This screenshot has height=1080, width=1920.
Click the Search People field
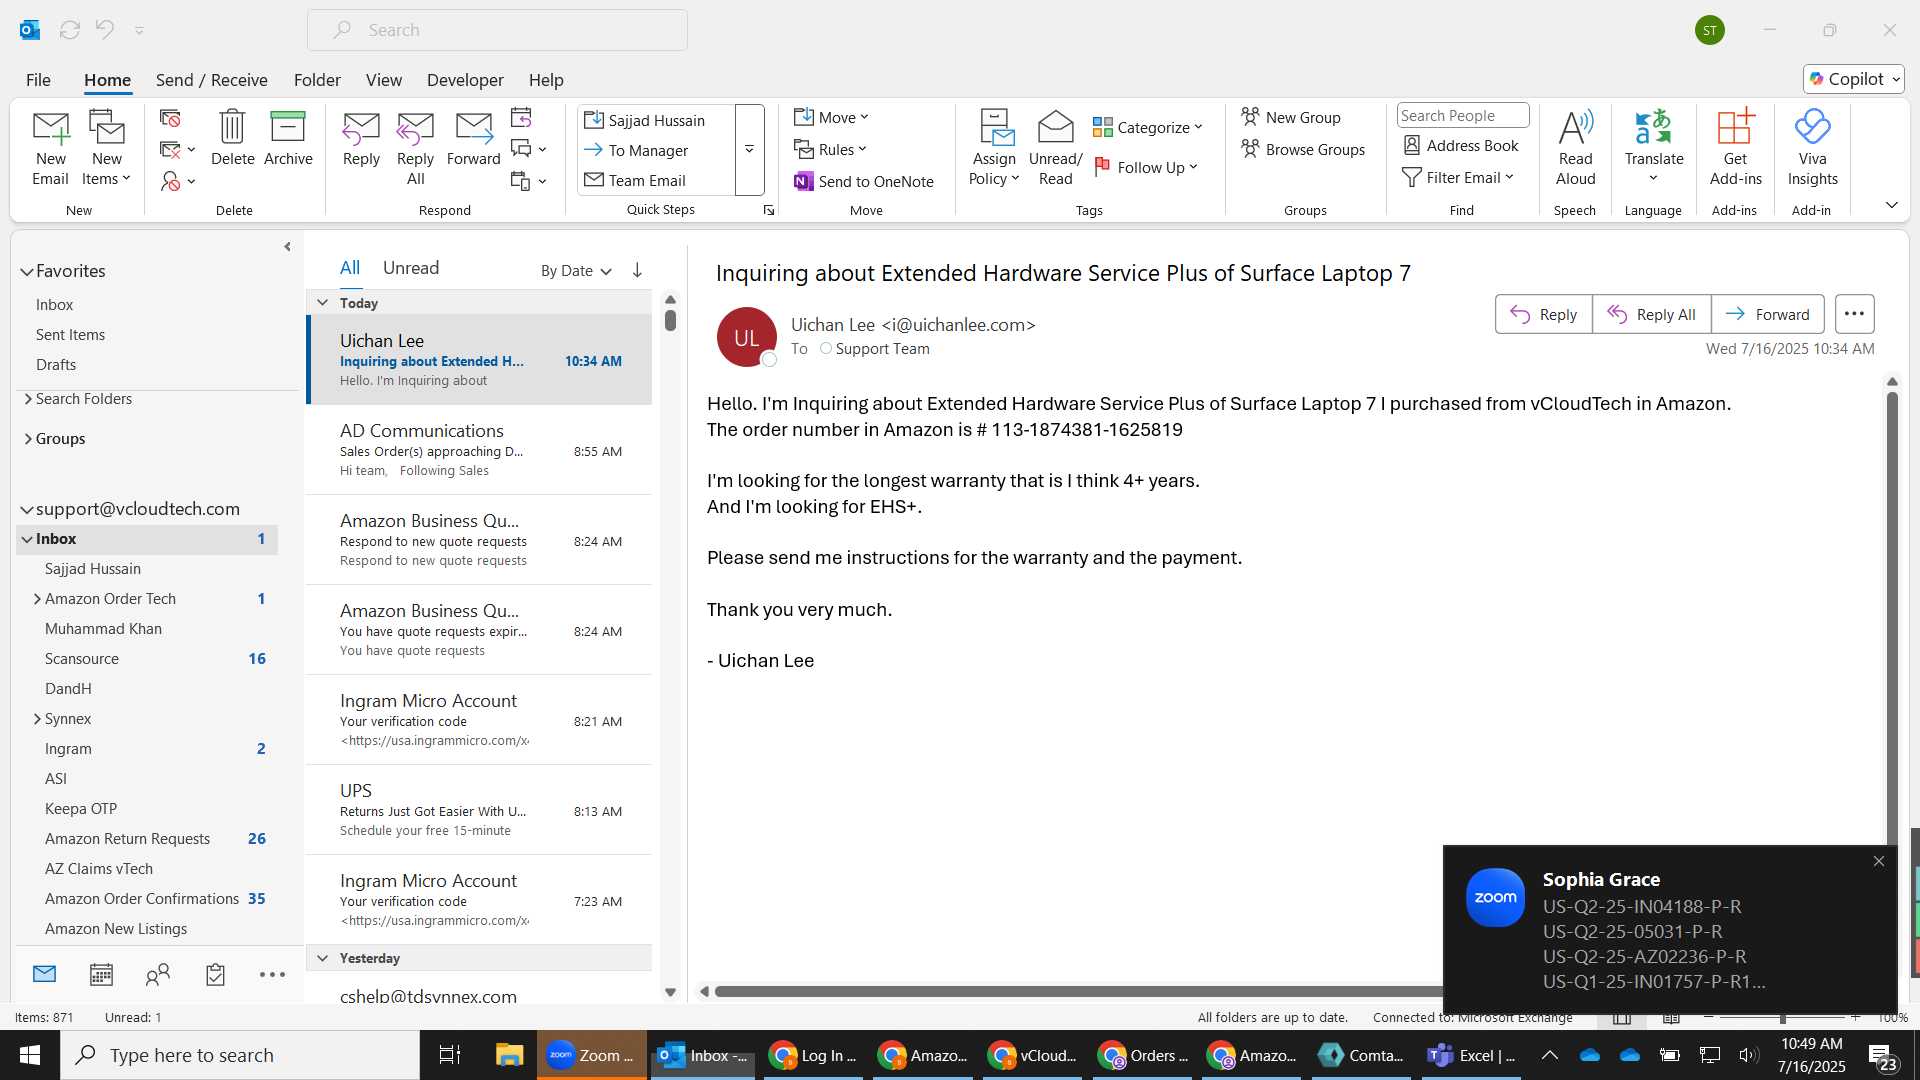(1462, 115)
